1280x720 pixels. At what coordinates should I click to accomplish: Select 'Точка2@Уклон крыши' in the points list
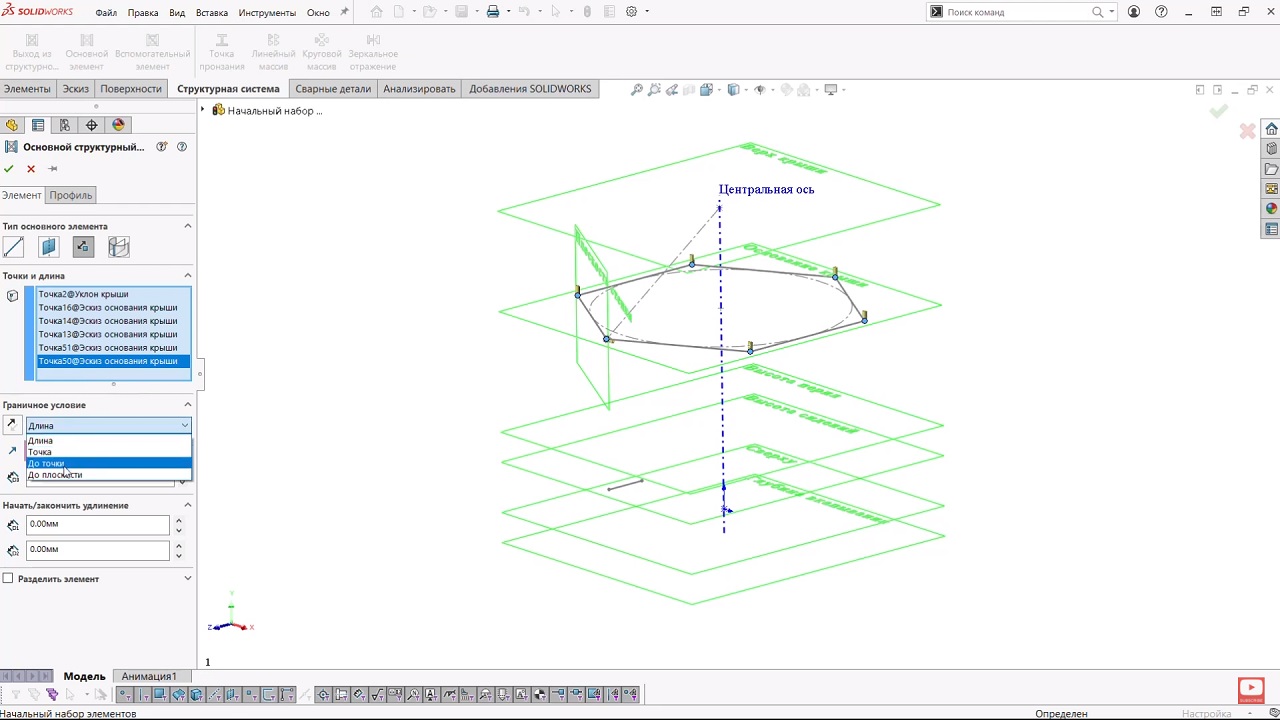point(84,295)
